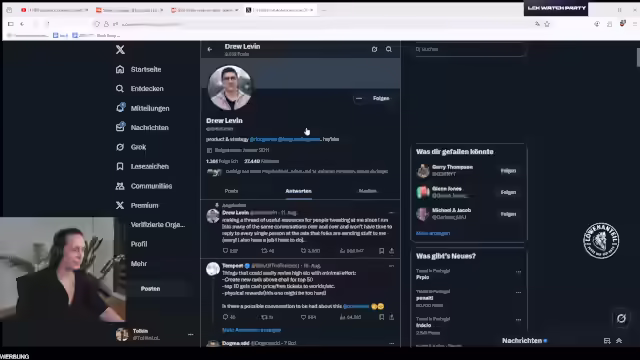Viewport: 640px width, 360px height.
Task: Open options dots for Prpic trend
Action: coord(518,272)
